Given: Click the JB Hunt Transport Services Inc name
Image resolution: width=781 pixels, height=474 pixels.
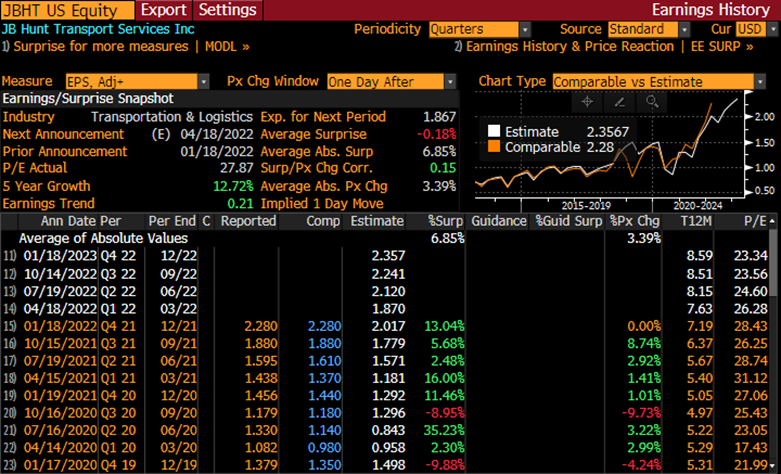Looking at the screenshot, I should point(98,29).
